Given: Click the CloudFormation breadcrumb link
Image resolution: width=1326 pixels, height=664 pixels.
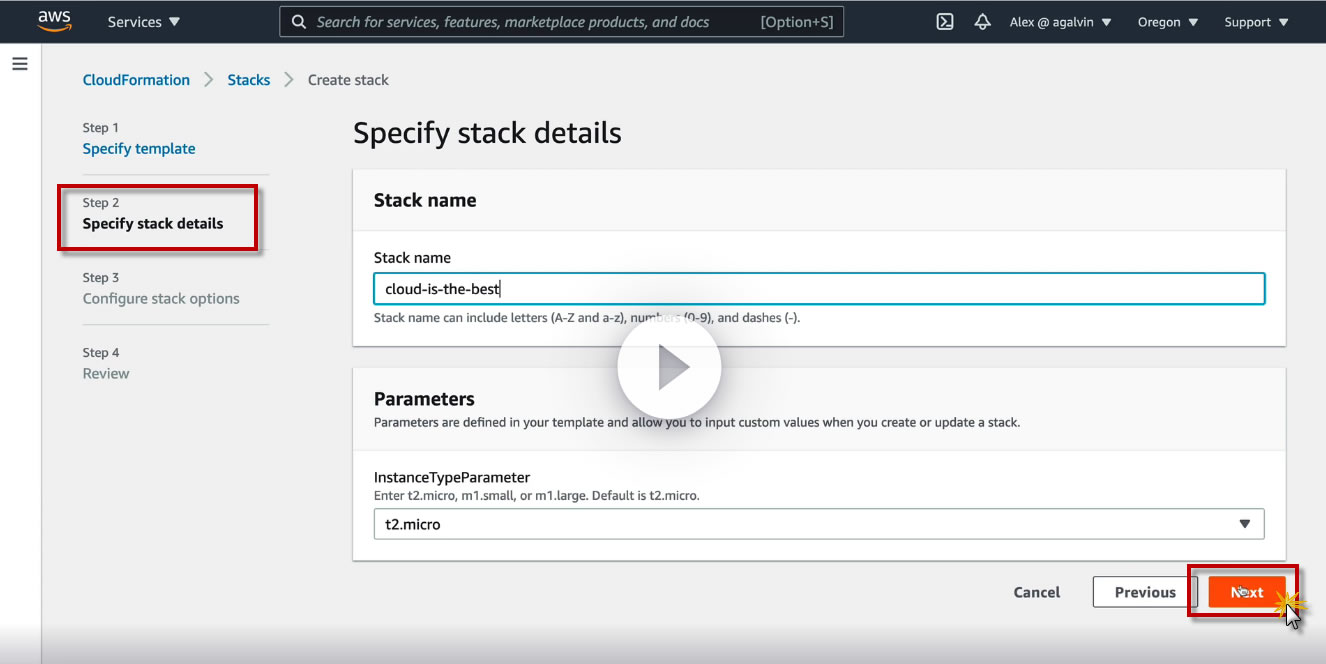Looking at the screenshot, I should pyautogui.click(x=136, y=80).
